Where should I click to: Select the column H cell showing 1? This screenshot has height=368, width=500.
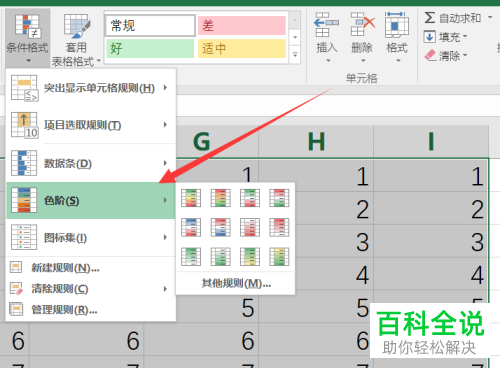tap(316, 175)
